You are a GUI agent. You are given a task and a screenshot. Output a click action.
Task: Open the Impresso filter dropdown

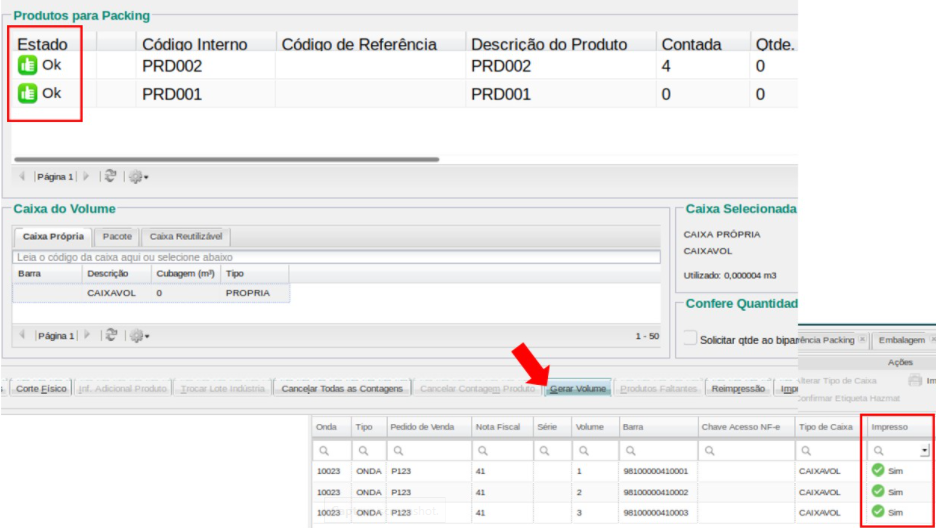[925, 450]
